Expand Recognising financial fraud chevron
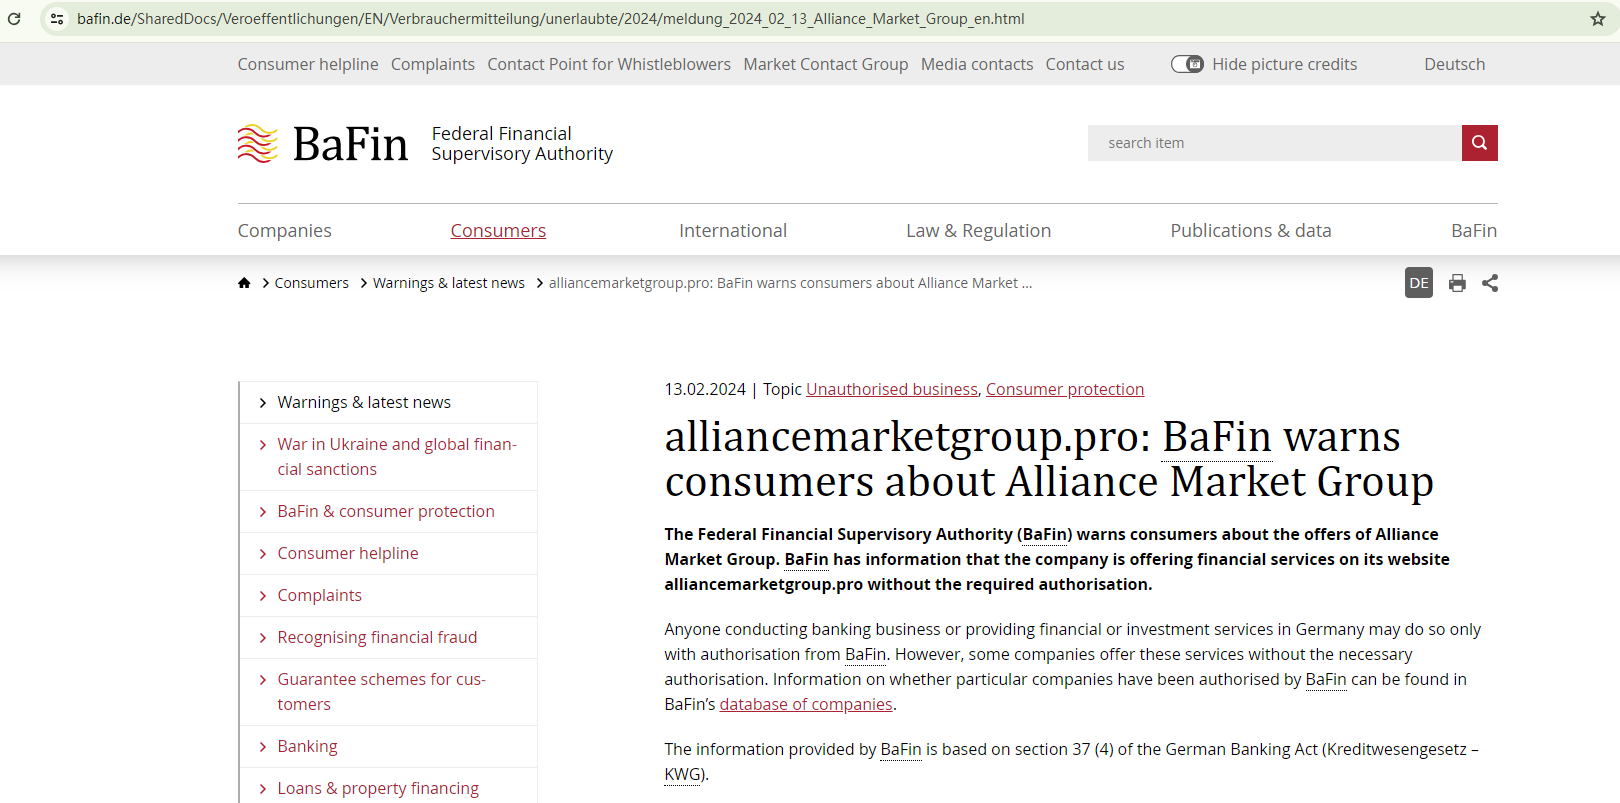 (263, 638)
